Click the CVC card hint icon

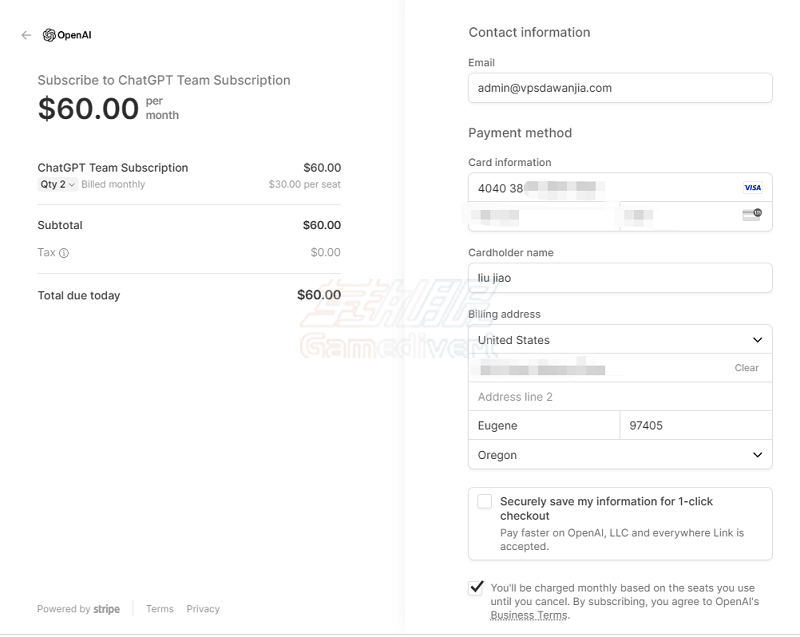(752, 215)
